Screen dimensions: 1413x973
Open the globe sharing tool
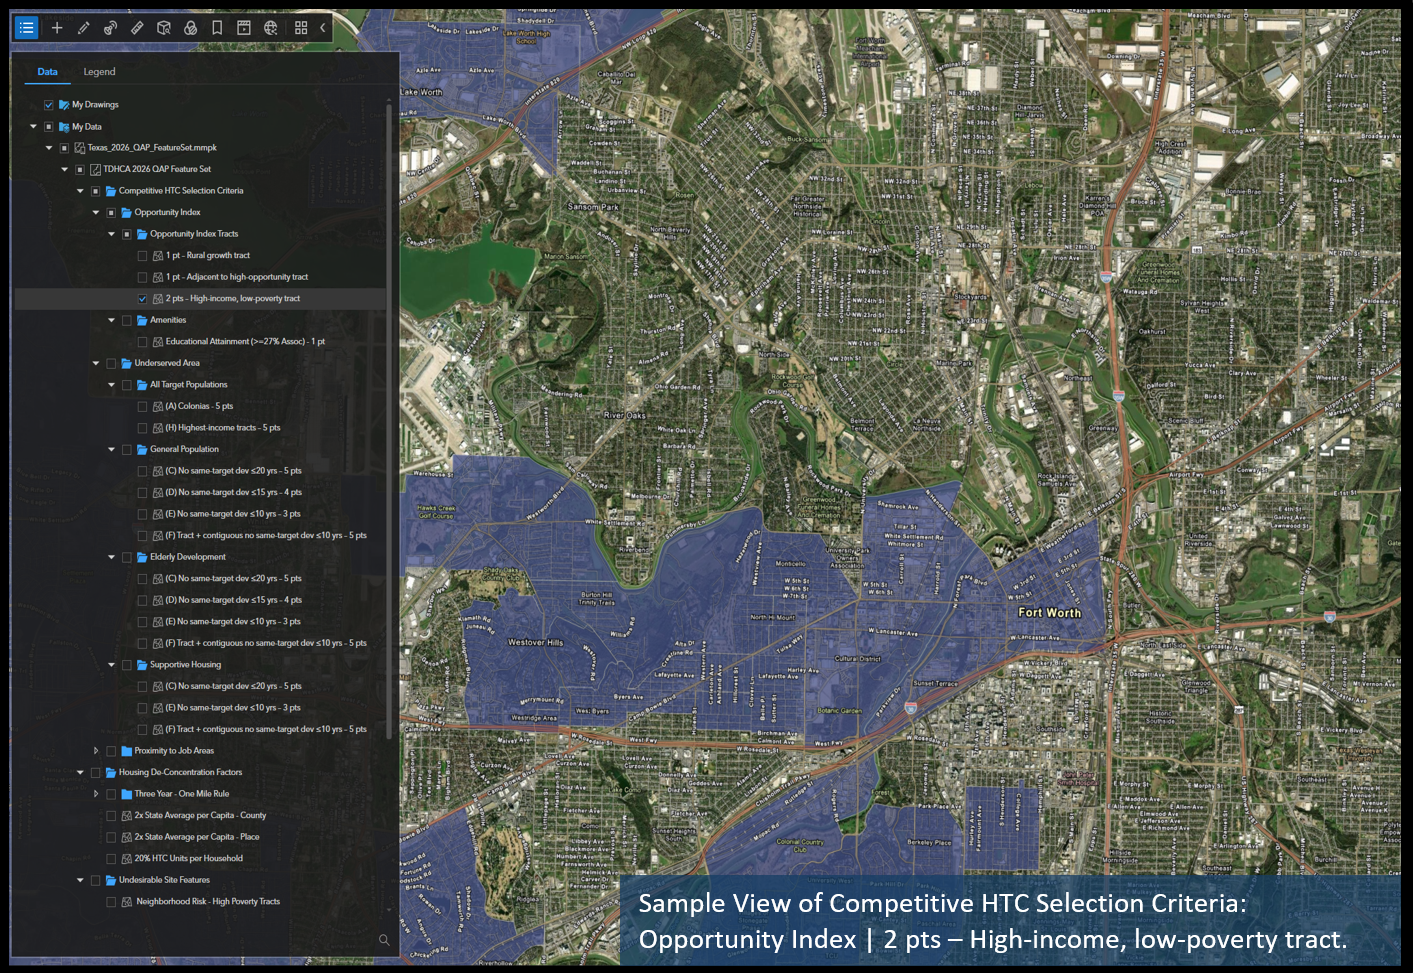[x=270, y=27]
